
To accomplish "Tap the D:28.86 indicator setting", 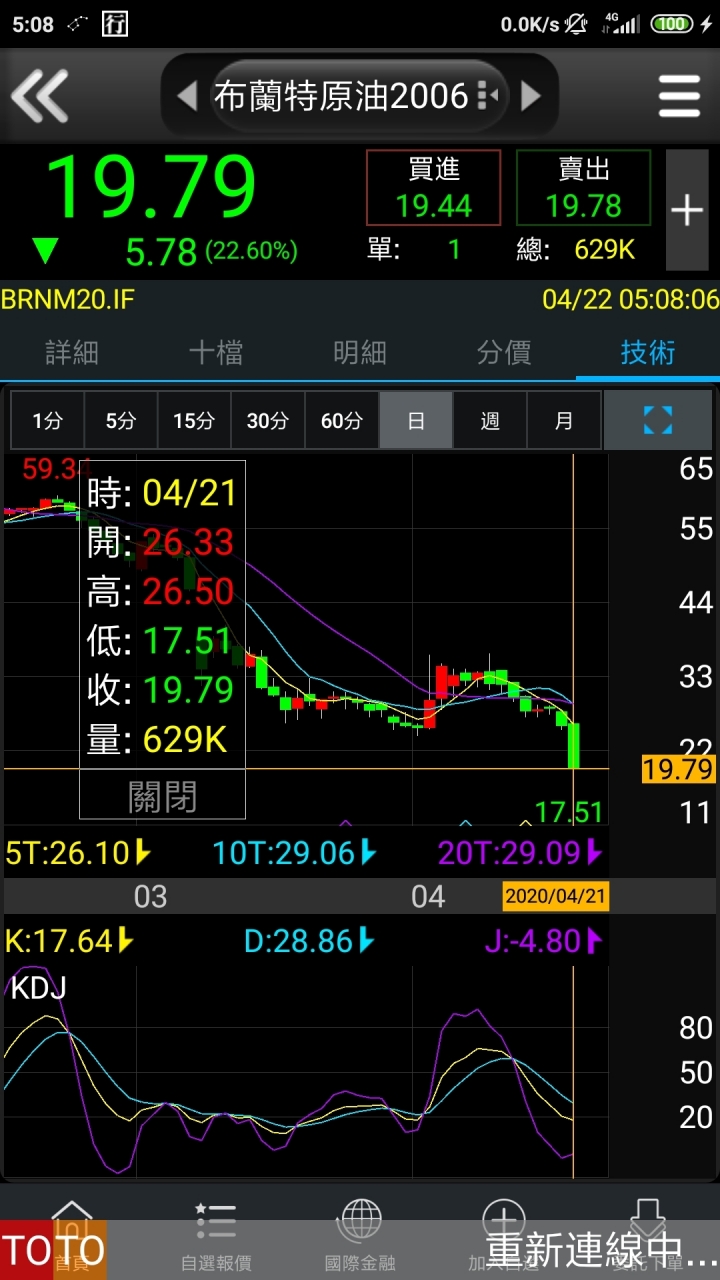I will (309, 941).
